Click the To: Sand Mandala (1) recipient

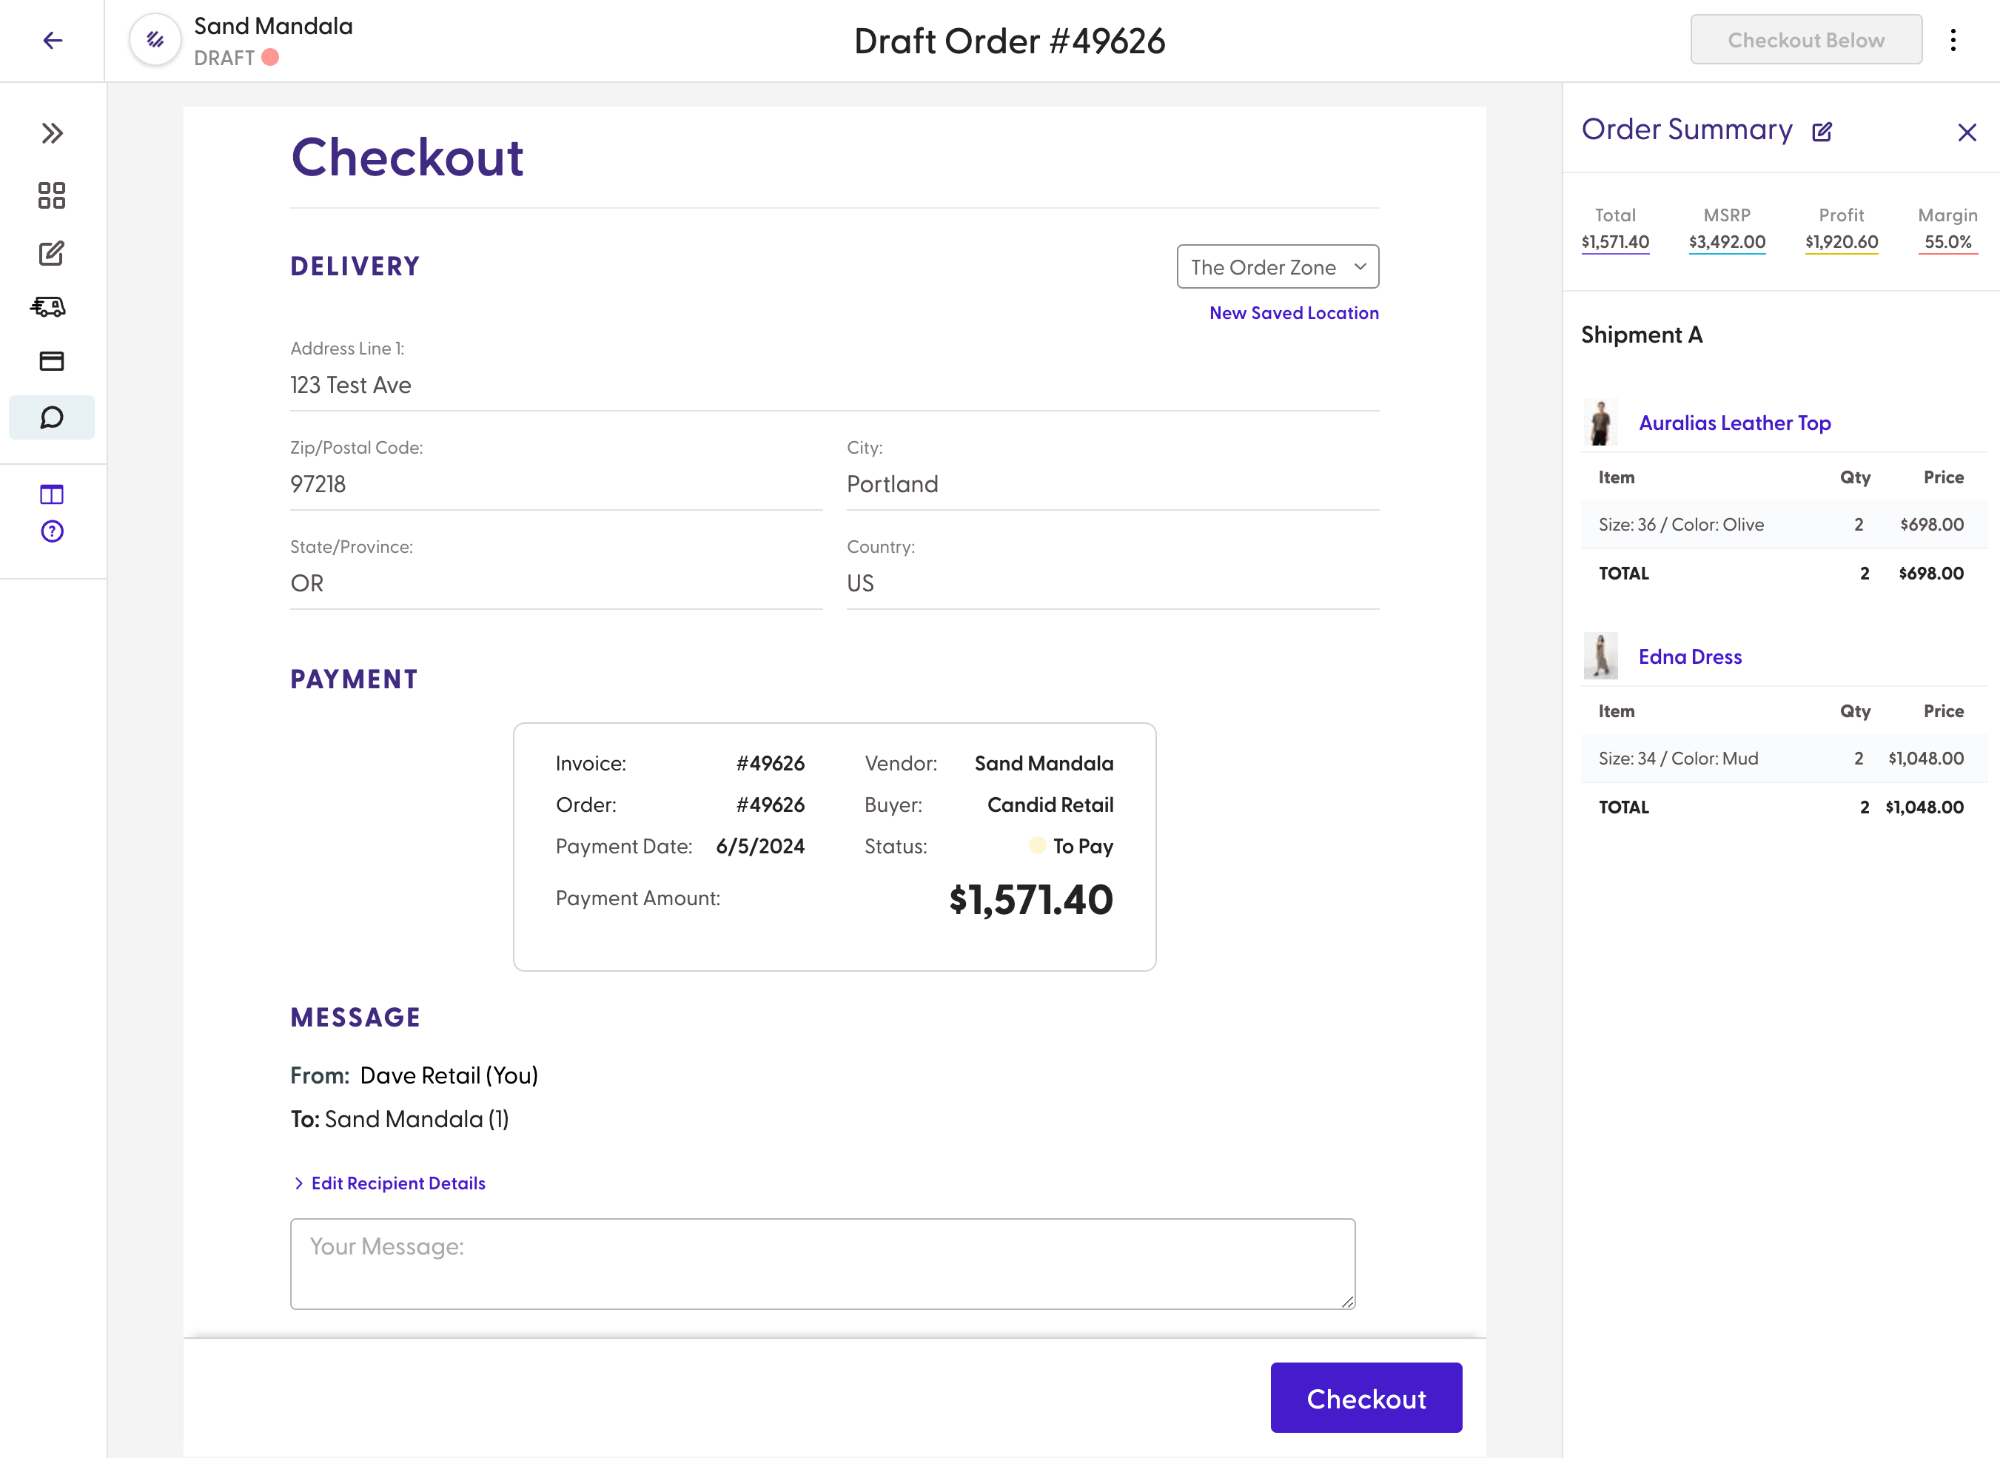pos(400,1119)
